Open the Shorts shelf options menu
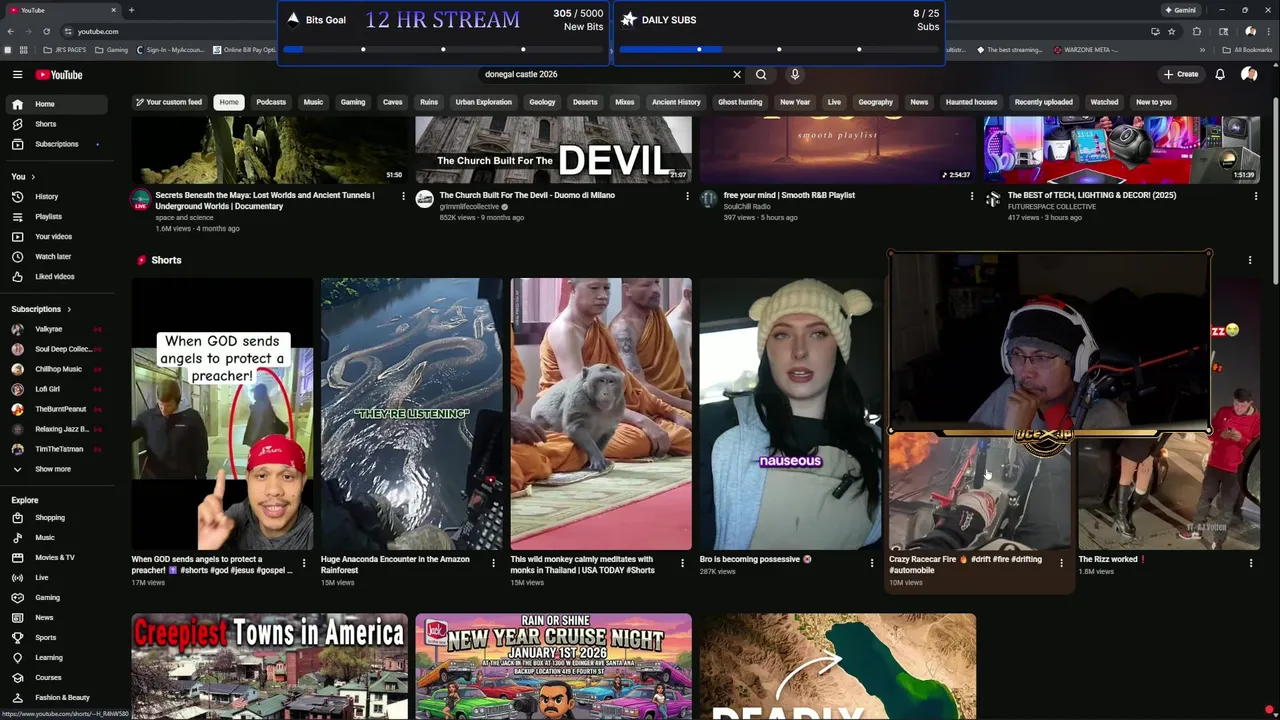 coord(1249,260)
